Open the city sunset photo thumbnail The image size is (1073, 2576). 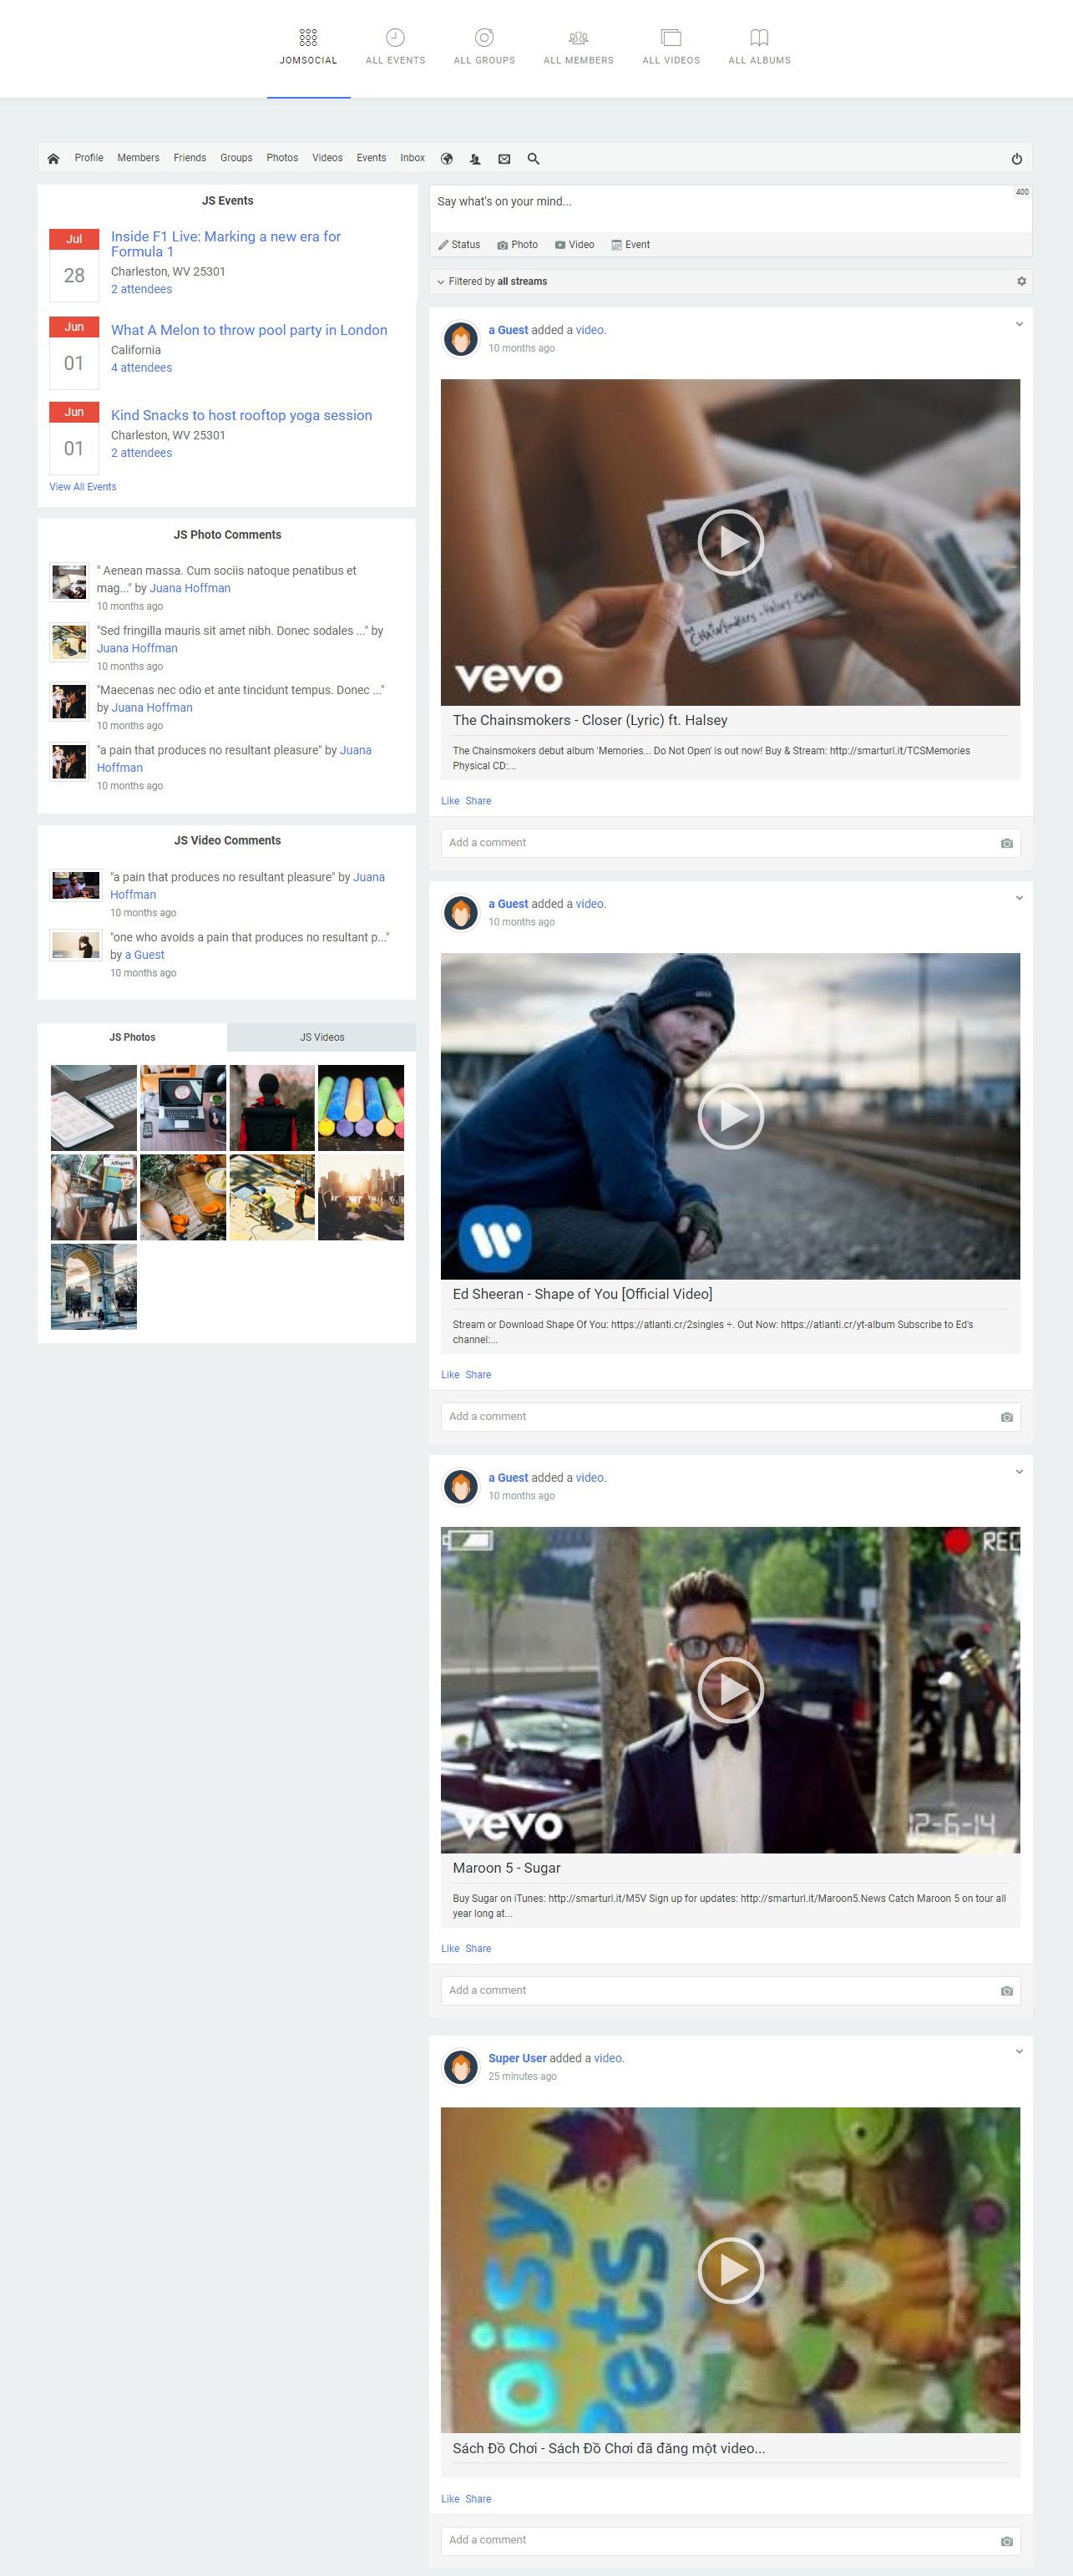[x=361, y=1197]
